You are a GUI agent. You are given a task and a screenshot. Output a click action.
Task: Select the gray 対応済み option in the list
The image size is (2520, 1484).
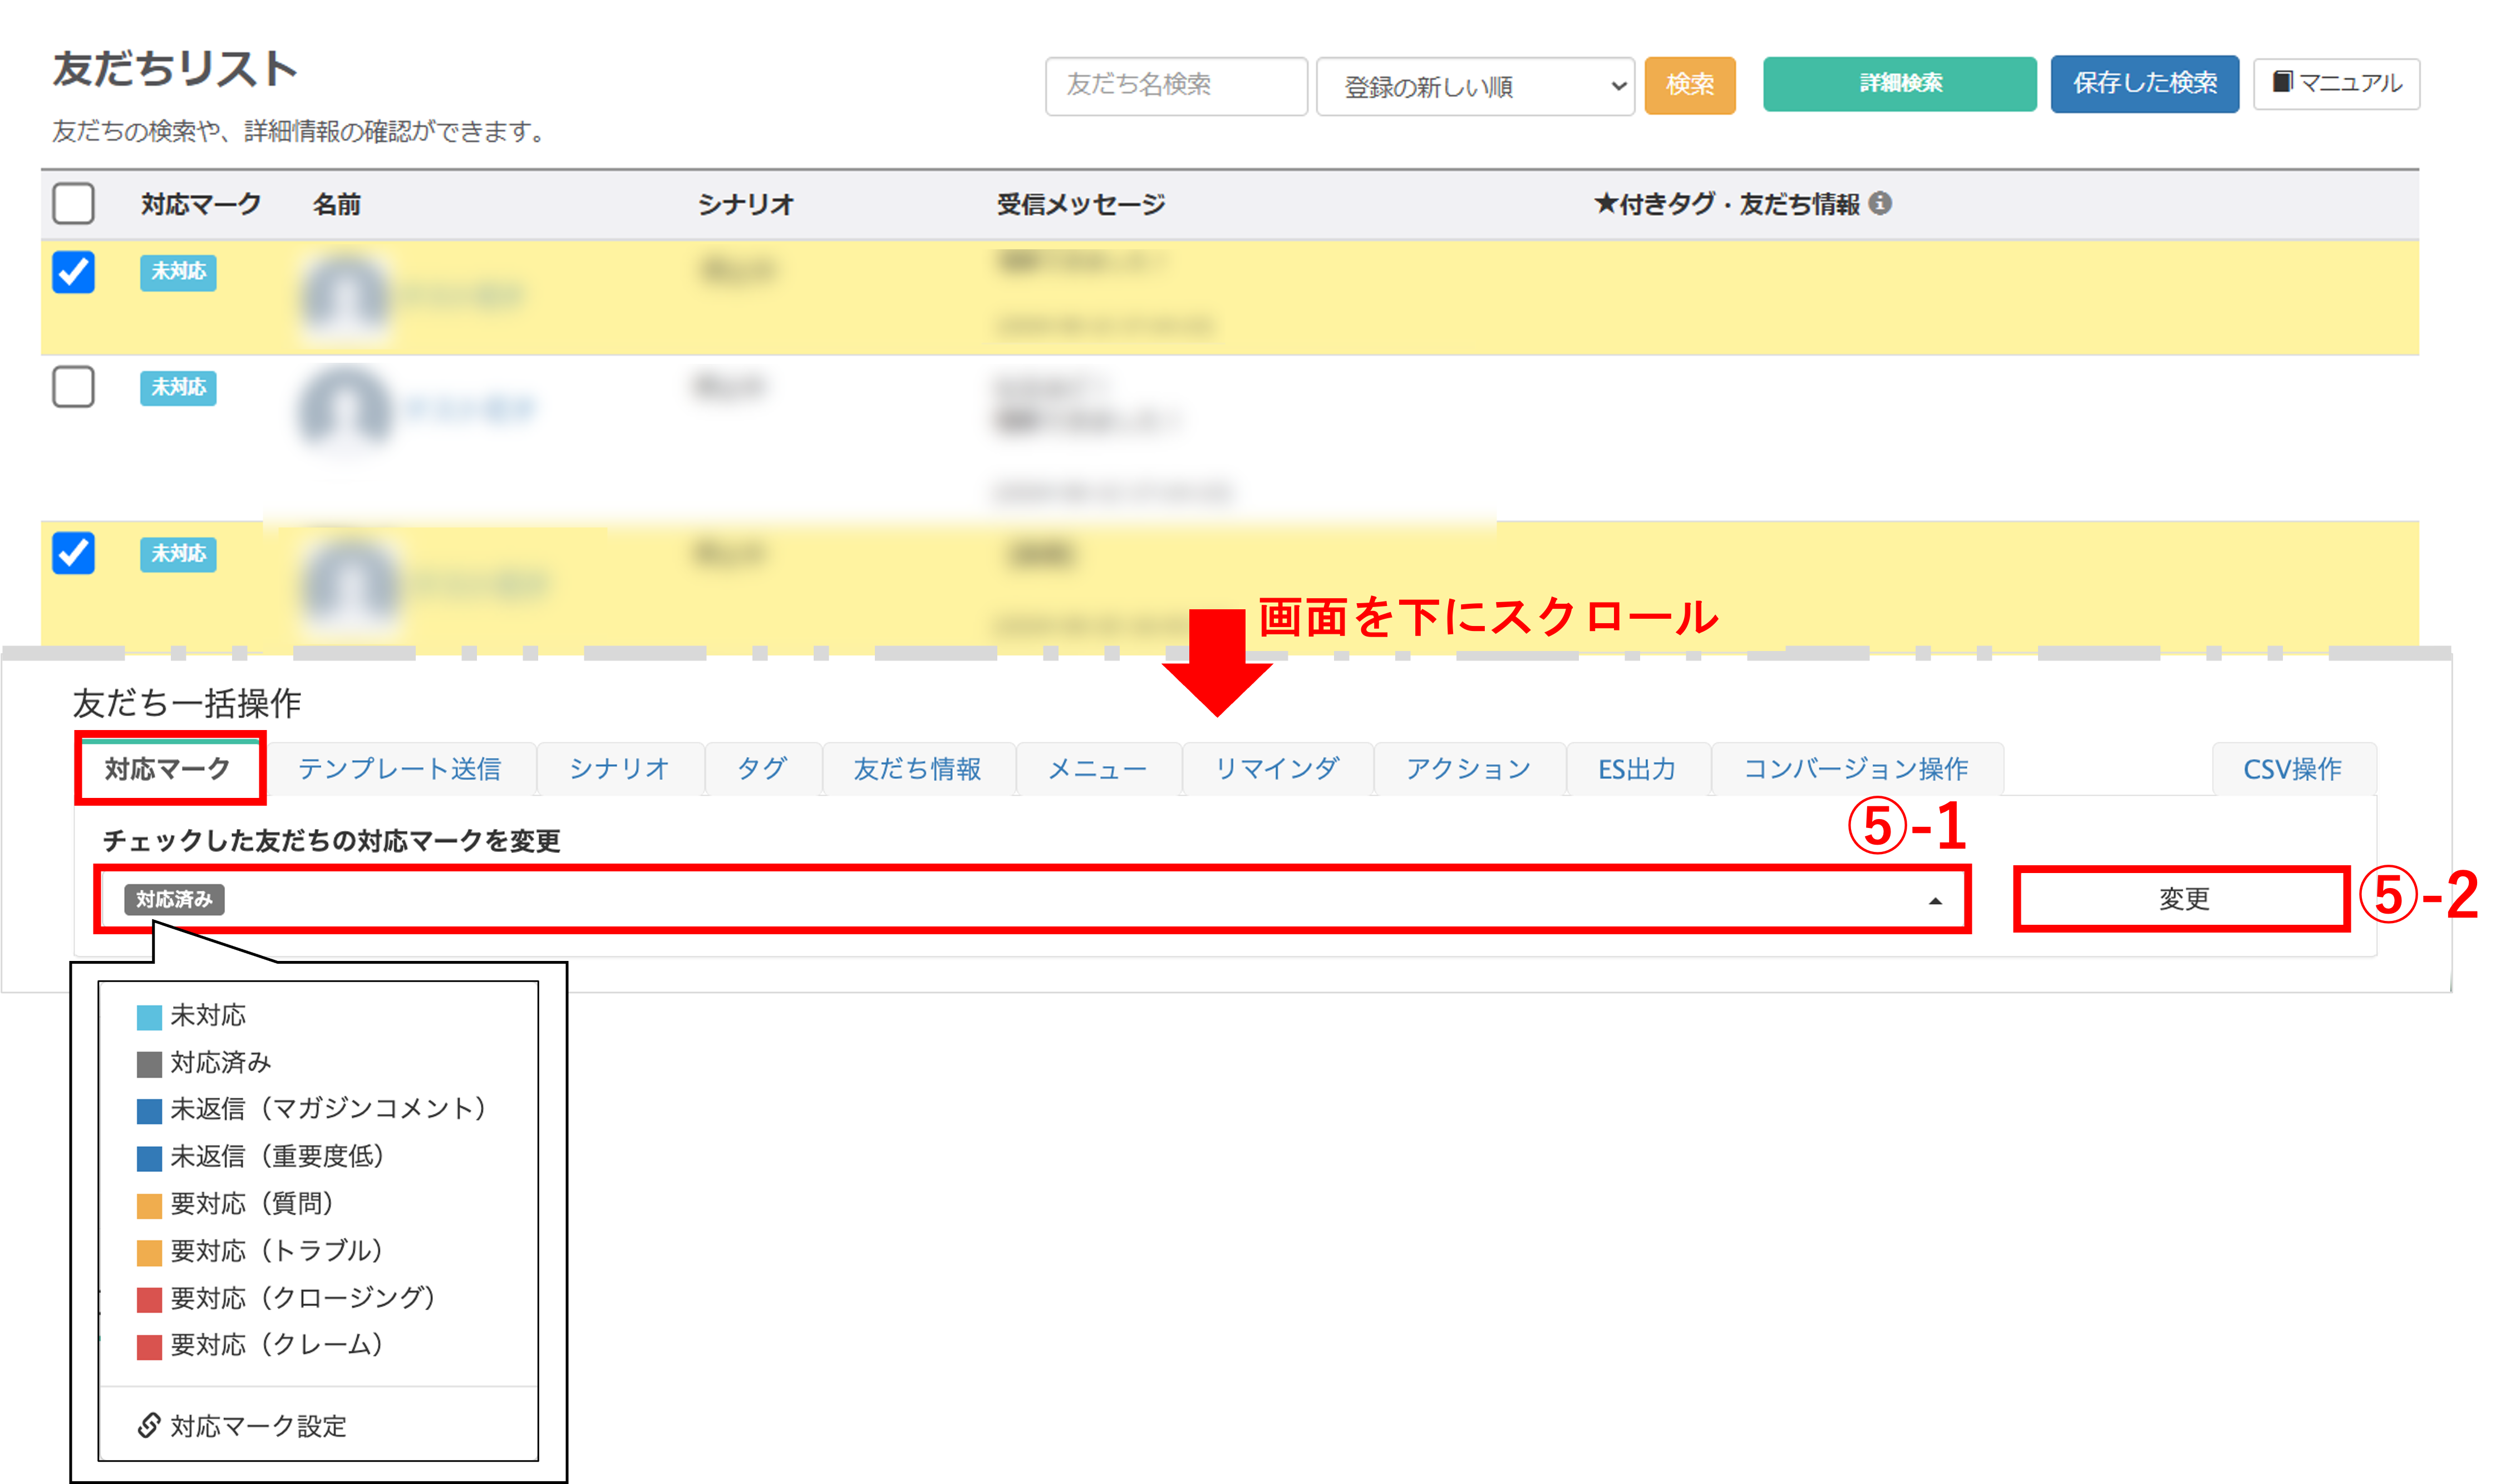click(220, 1062)
